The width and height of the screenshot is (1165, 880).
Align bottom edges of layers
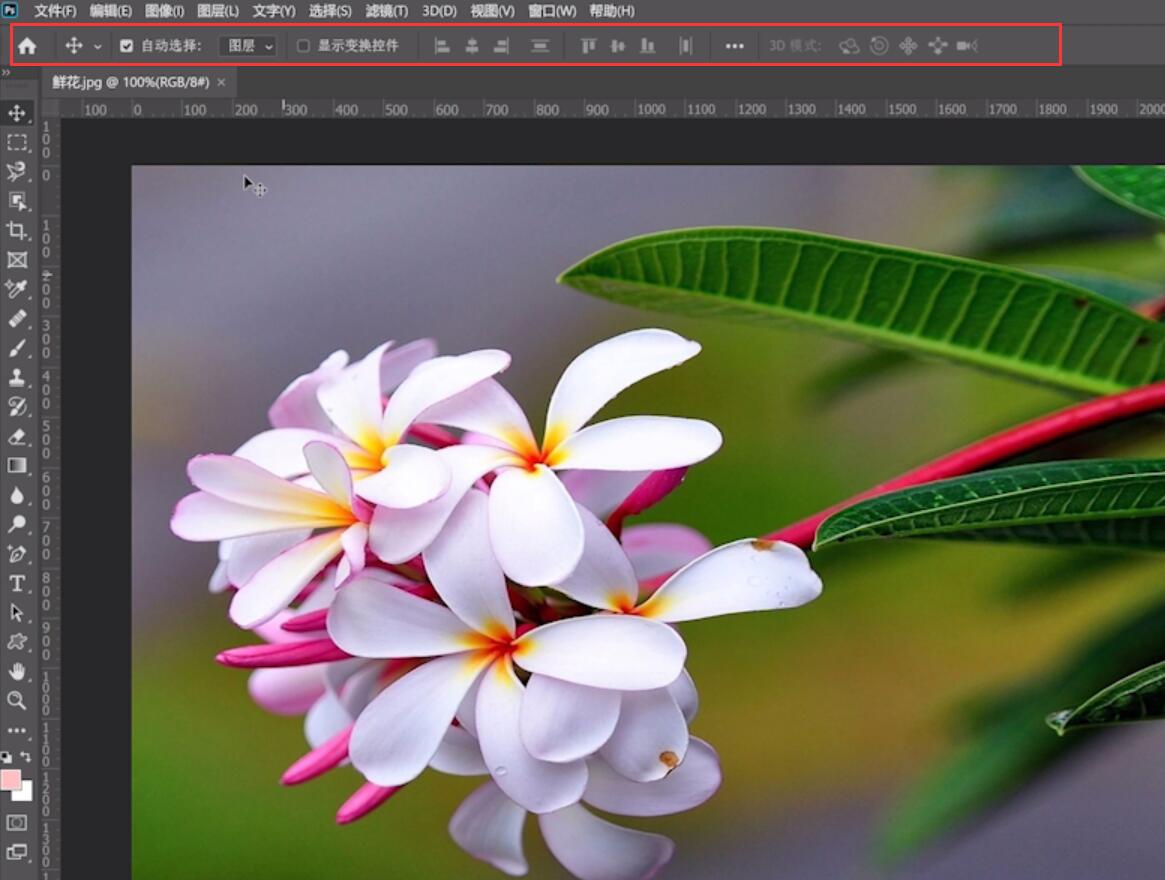(x=648, y=46)
